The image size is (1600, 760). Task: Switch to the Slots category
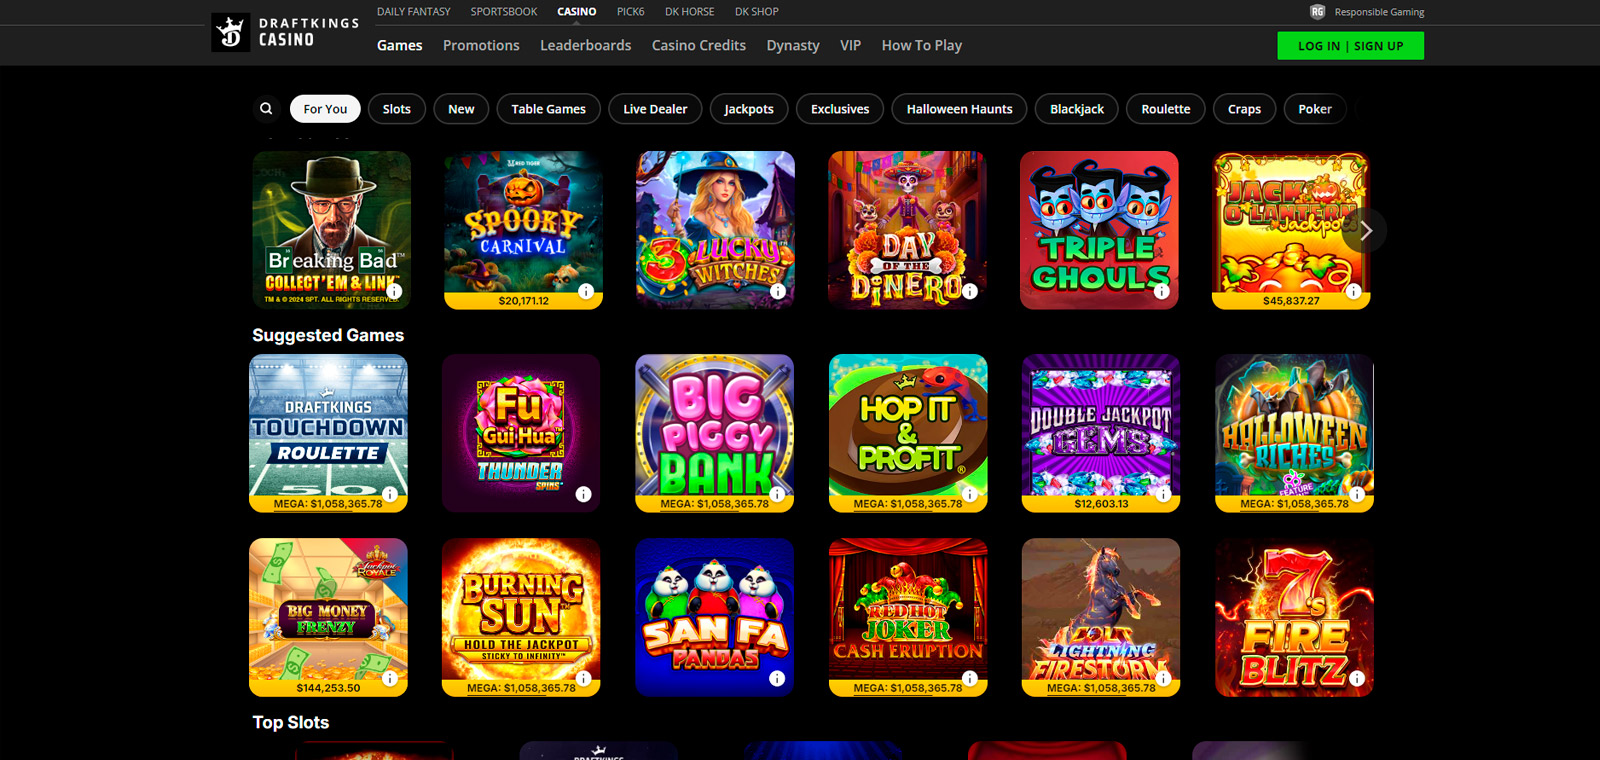click(x=397, y=109)
